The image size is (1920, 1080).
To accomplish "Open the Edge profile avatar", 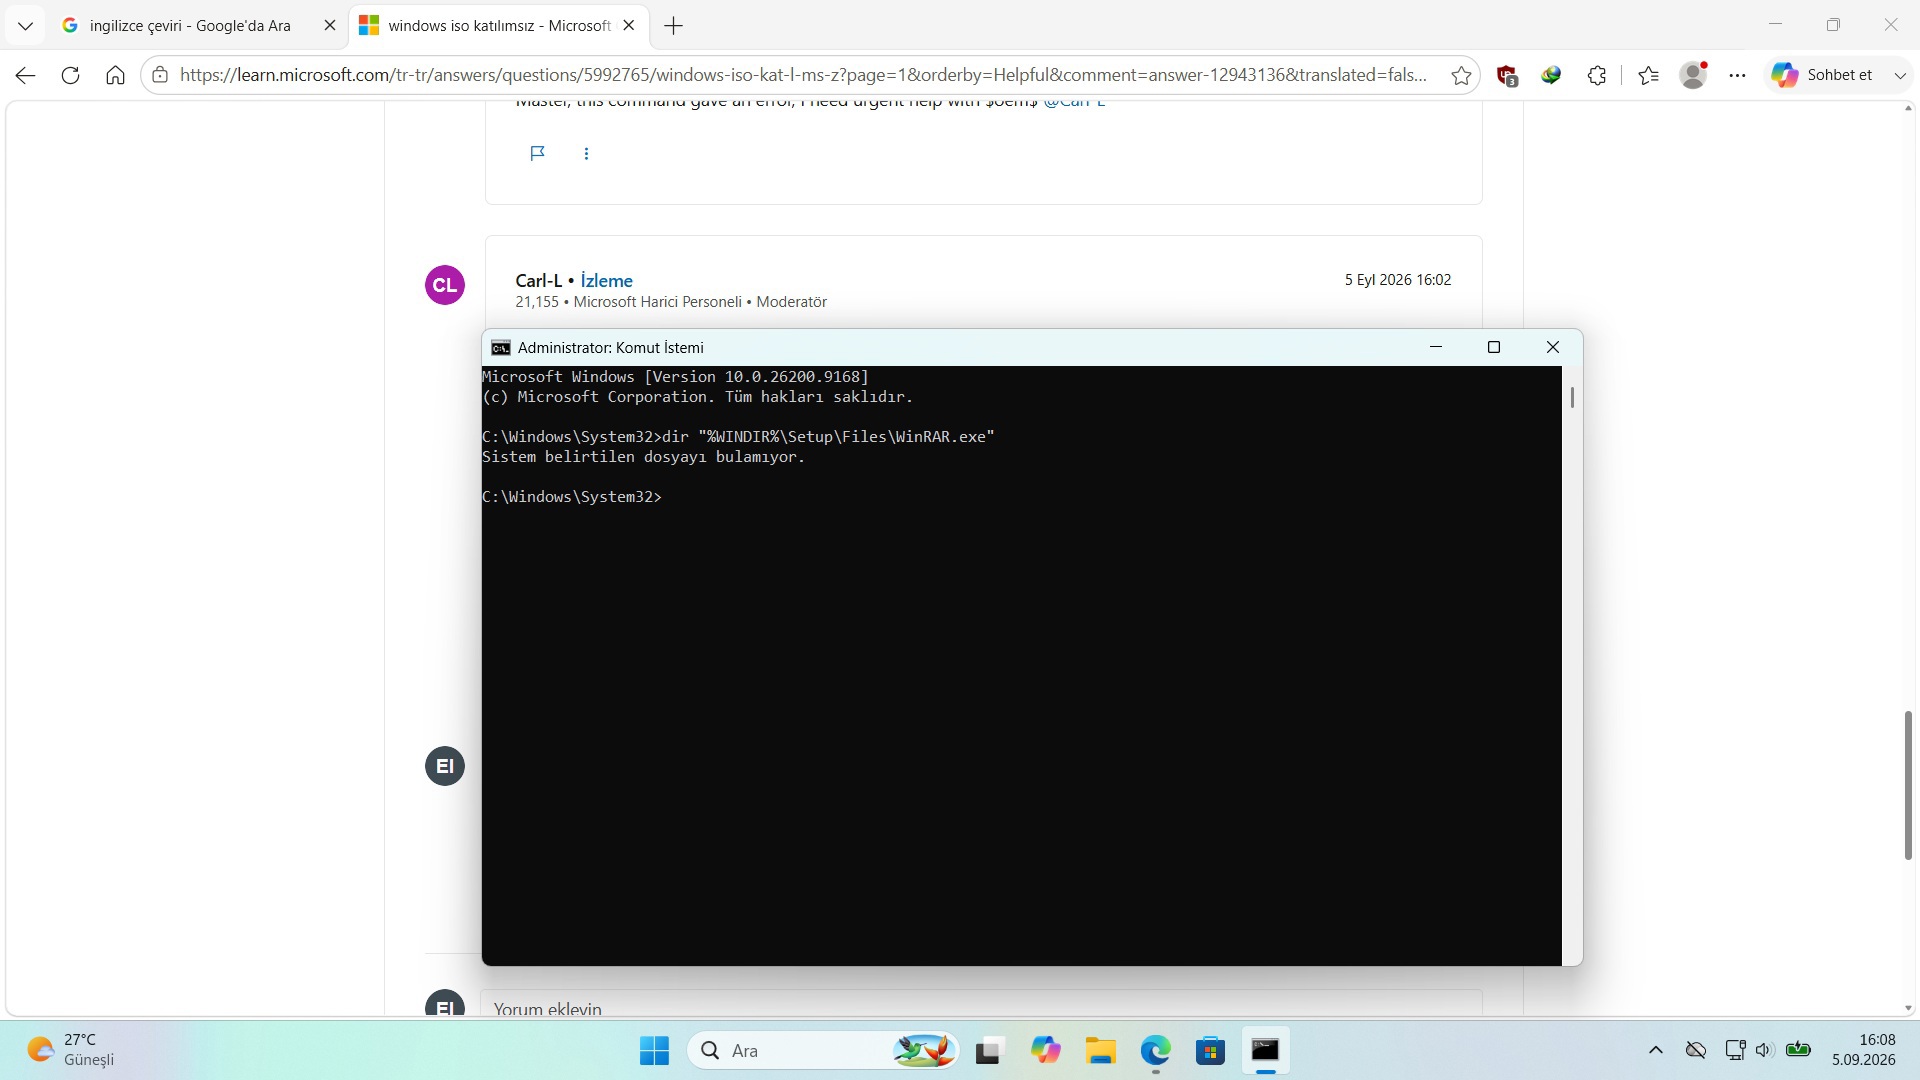I will 1694,75.
